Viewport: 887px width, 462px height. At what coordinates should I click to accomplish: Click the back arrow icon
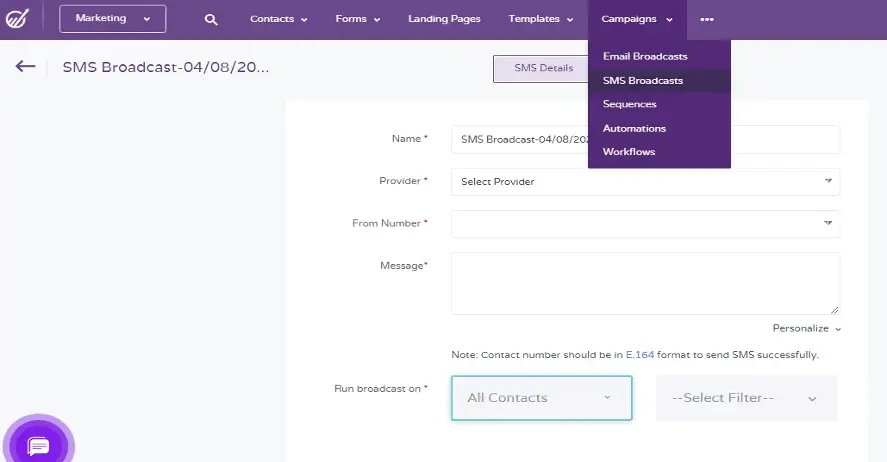coord(25,67)
